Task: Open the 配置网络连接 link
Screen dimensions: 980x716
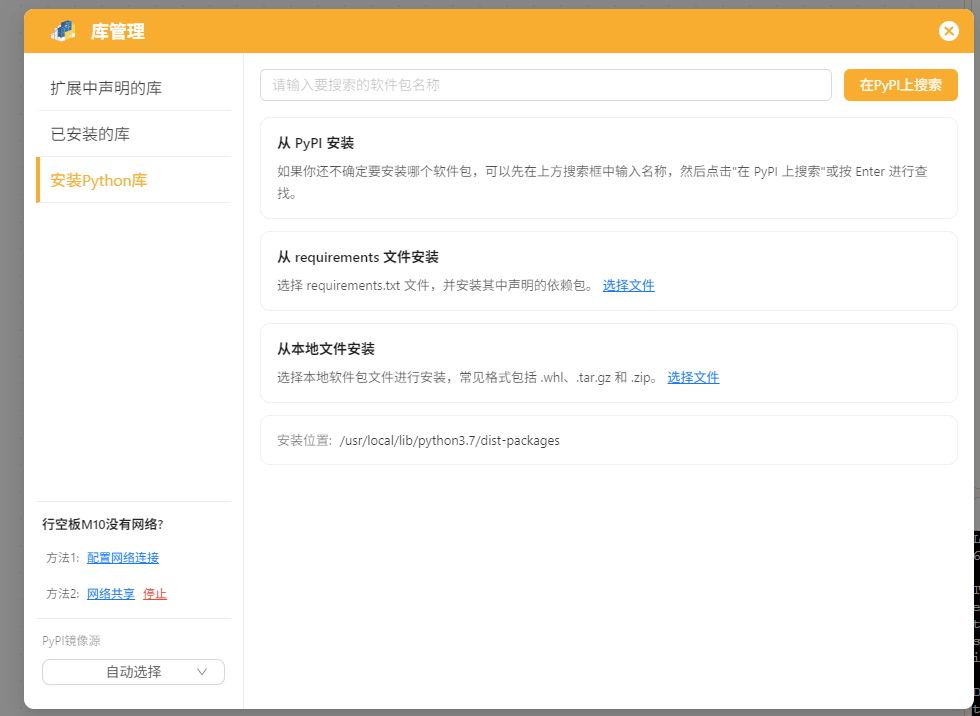Action: point(123,557)
